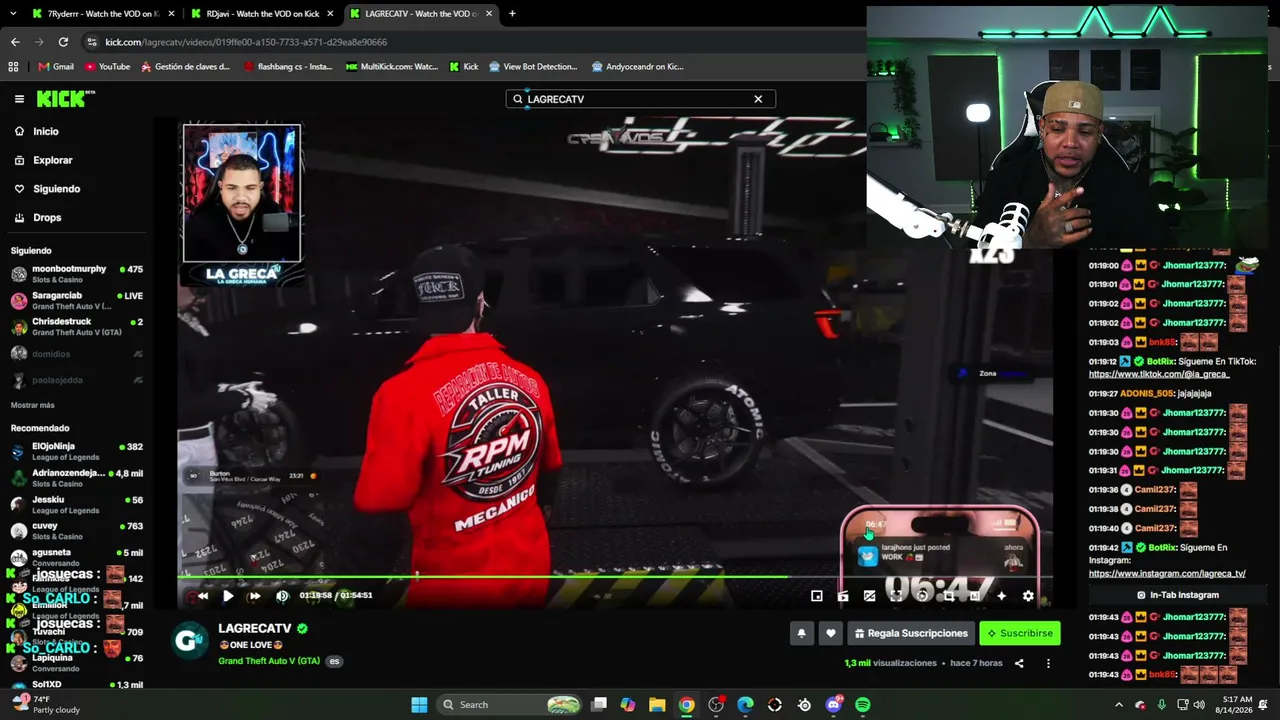Click the address bar URL

246,42
